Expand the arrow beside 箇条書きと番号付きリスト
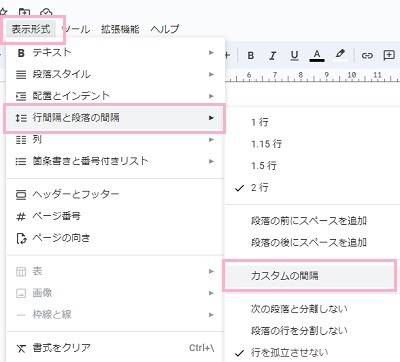400x362 pixels. [x=211, y=161]
